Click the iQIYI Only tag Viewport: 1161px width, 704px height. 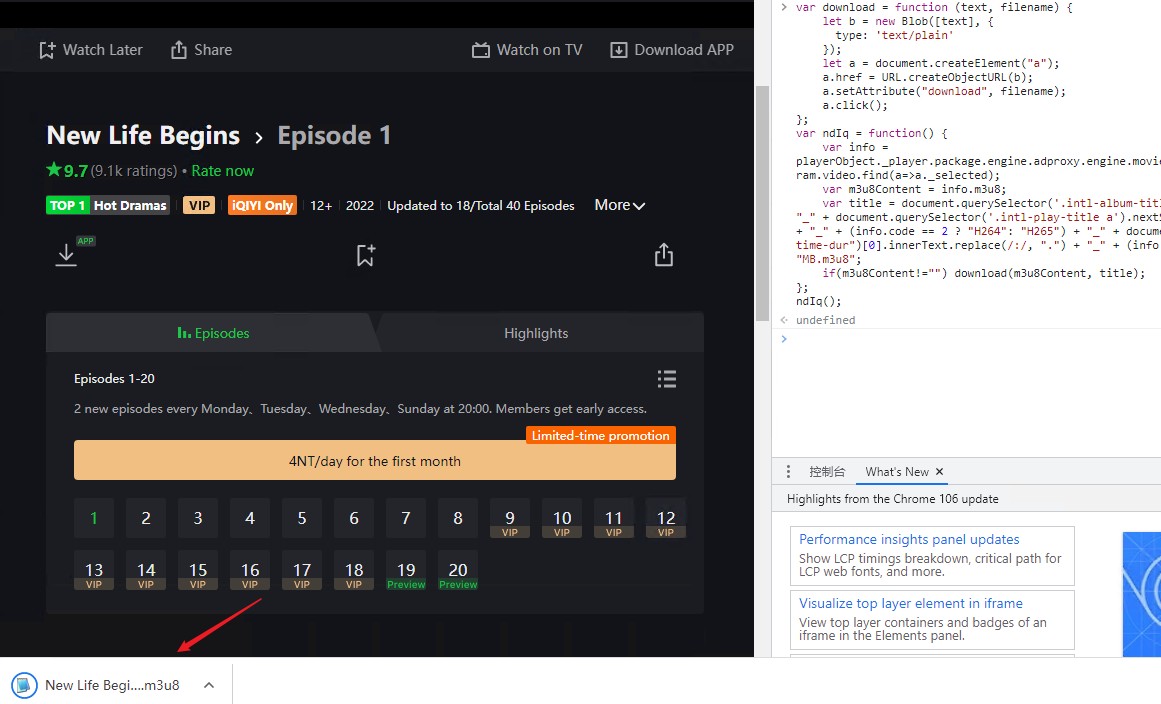262,205
